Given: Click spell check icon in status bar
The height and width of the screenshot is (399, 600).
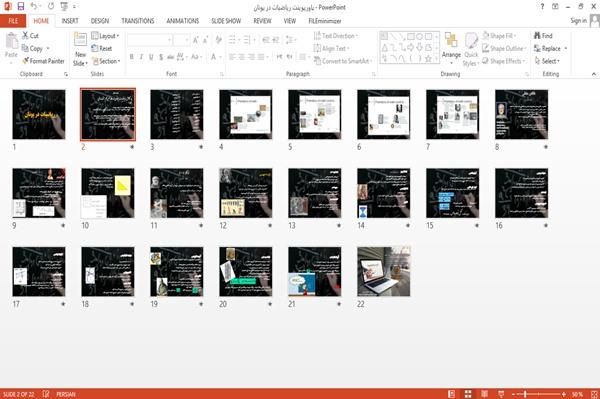Looking at the screenshot, I should coord(46,394).
